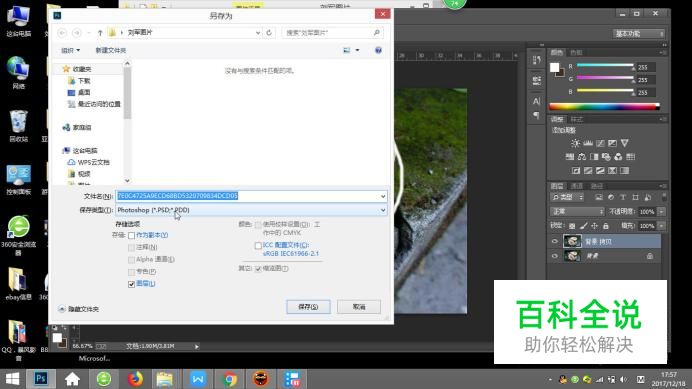This screenshot has height=389, width=692.
Task: Click the lock transparent pixels icon
Action: click(x=572, y=226)
